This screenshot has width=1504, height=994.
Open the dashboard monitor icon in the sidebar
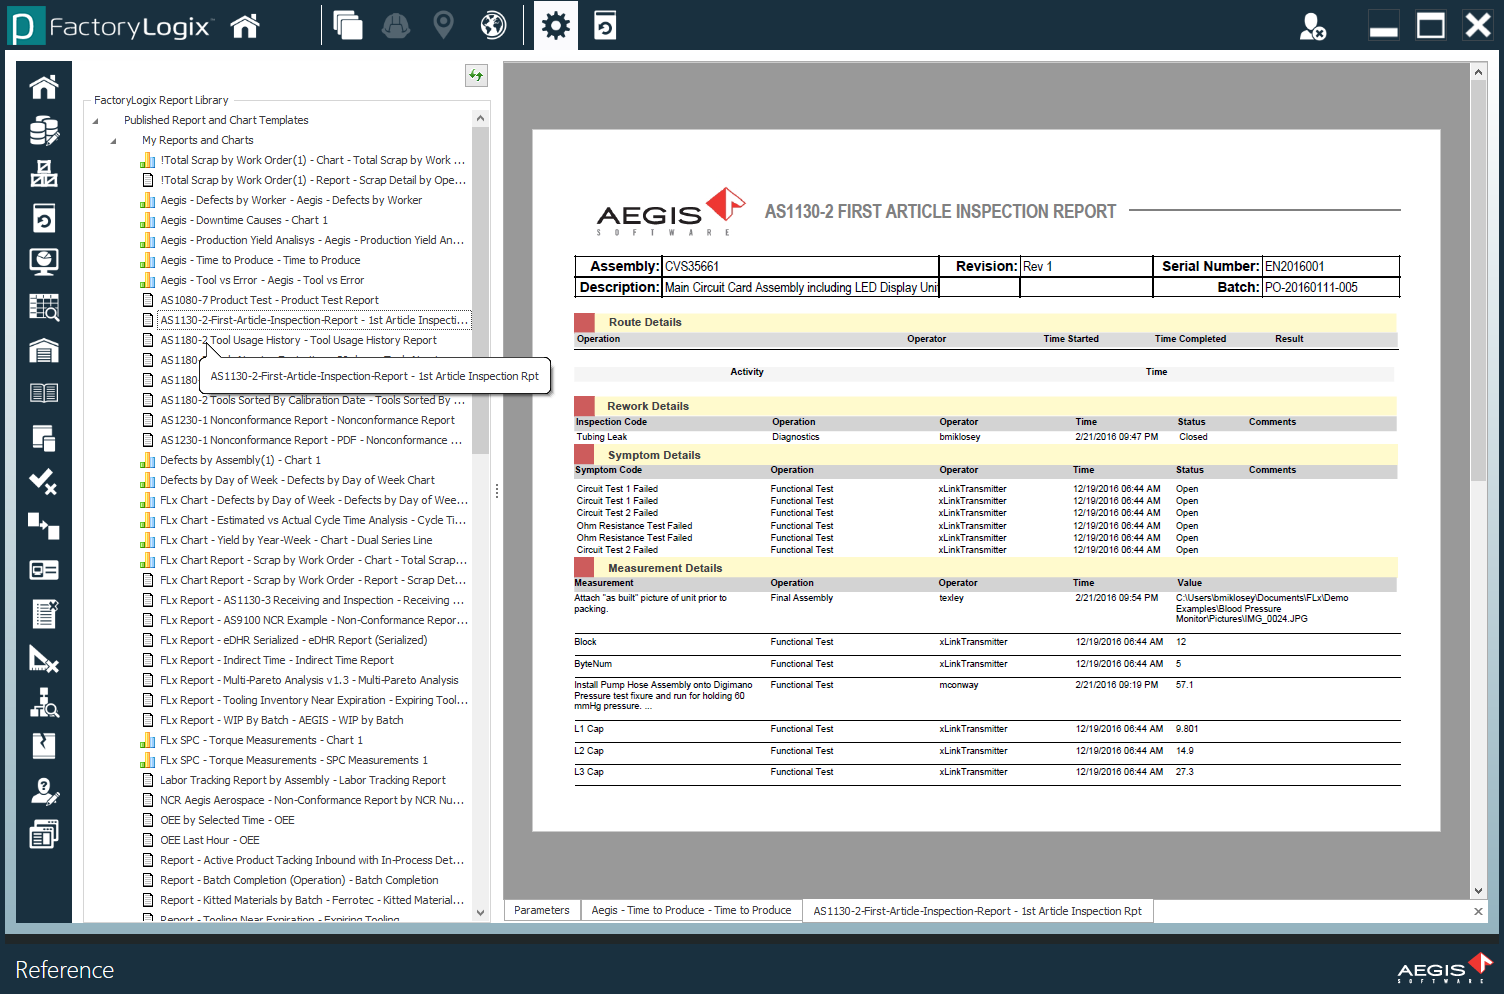(x=43, y=261)
